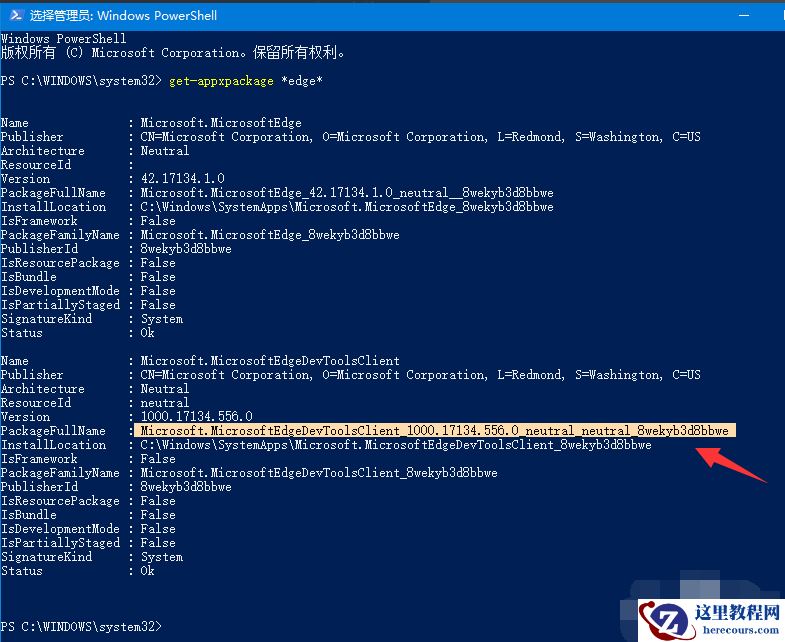
Task: Click PackageFamilyName value Microsoft.MicrosoftEdge_8wekyb3d8bbwe
Action: pos(270,235)
